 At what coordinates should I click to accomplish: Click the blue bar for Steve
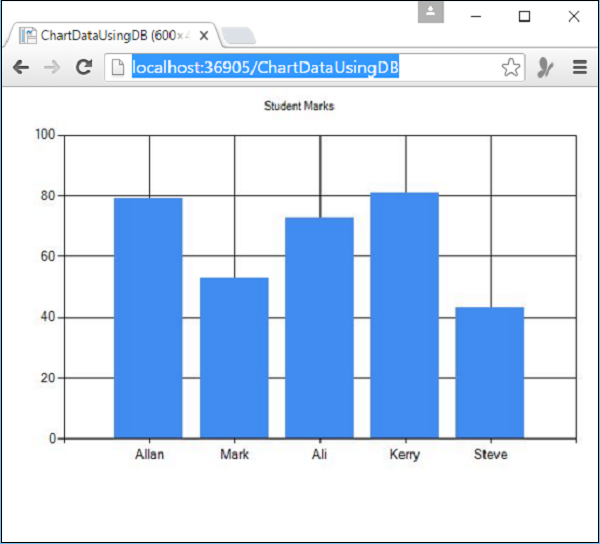pos(490,373)
